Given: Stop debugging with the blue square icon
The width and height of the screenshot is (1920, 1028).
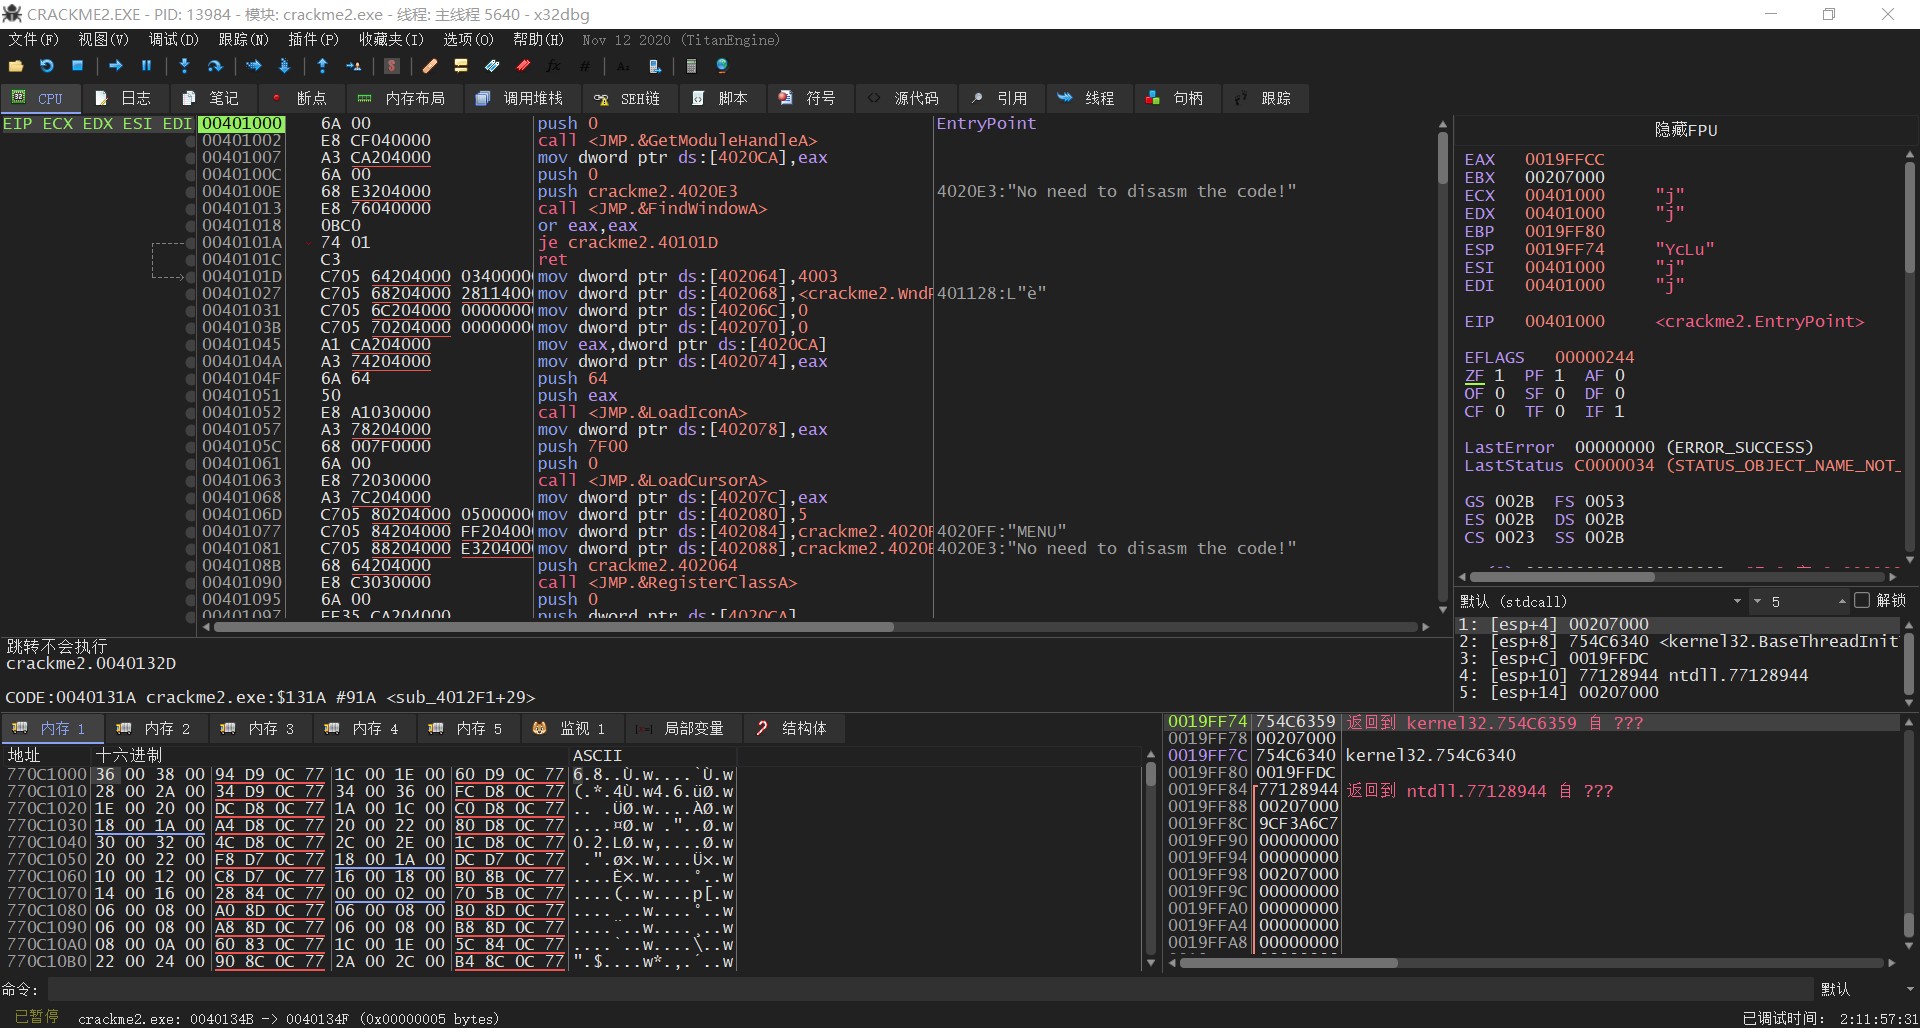Looking at the screenshot, I should (77, 66).
